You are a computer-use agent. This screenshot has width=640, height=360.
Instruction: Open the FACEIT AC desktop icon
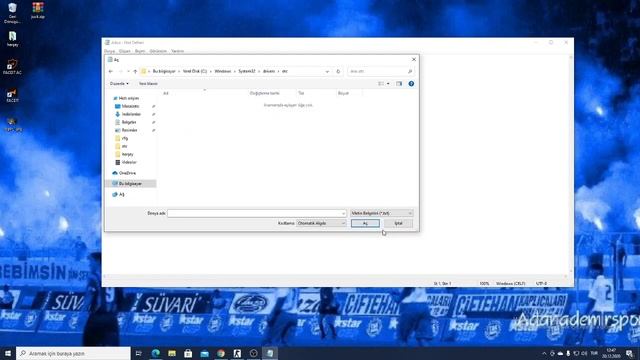(x=12, y=67)
